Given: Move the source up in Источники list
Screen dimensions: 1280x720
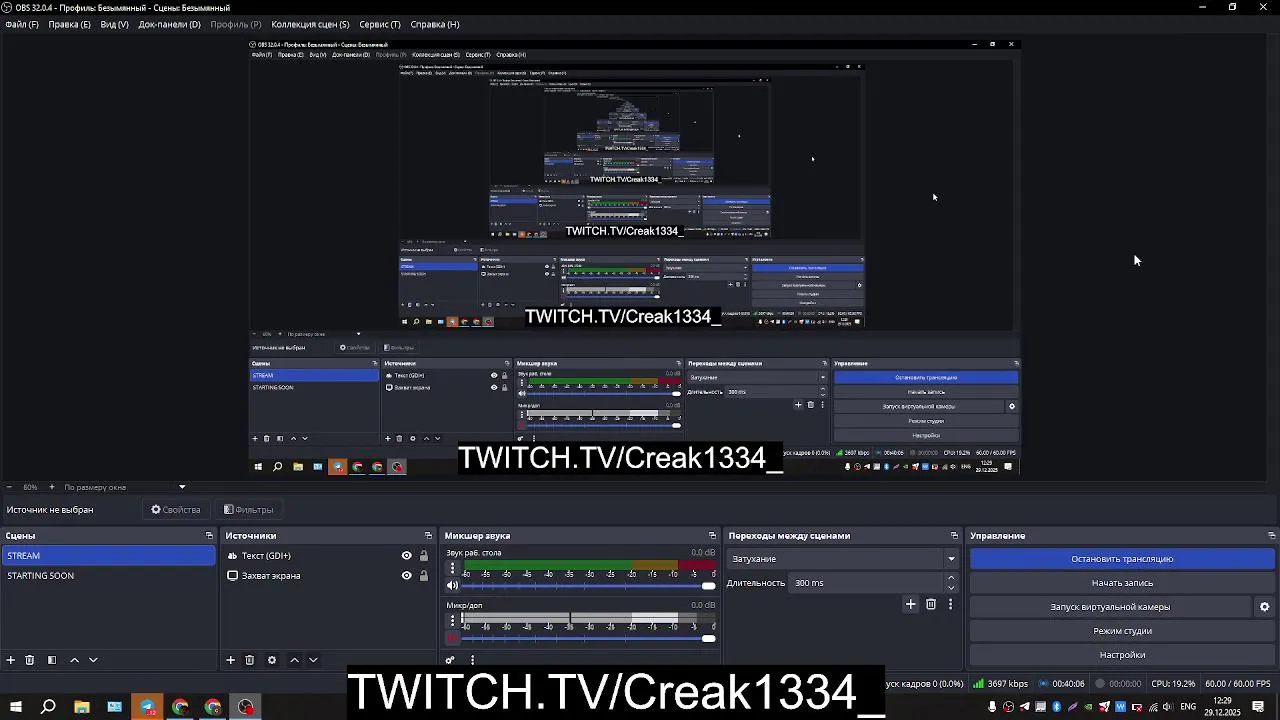Looking at the screenshot, I should 294,660.
